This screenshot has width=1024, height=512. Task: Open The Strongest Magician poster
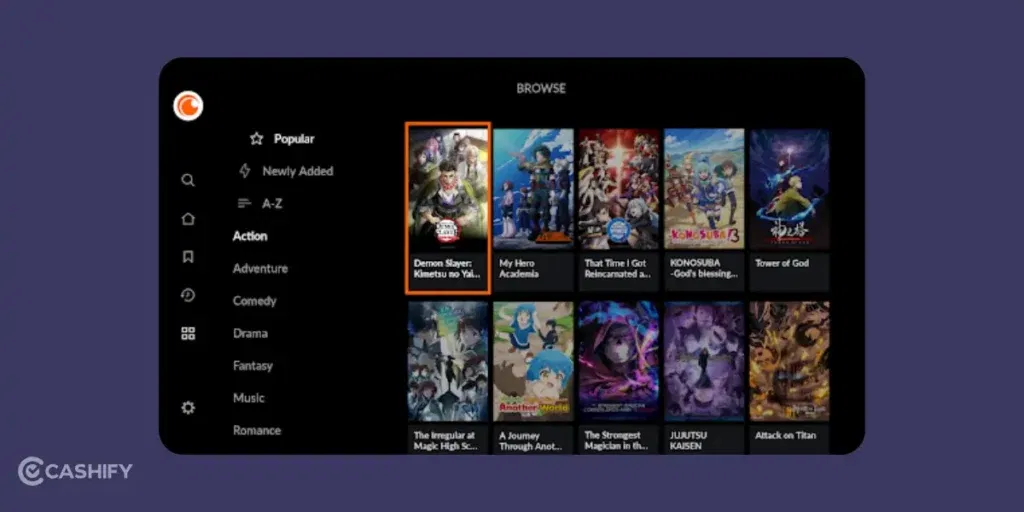[619, 361]
